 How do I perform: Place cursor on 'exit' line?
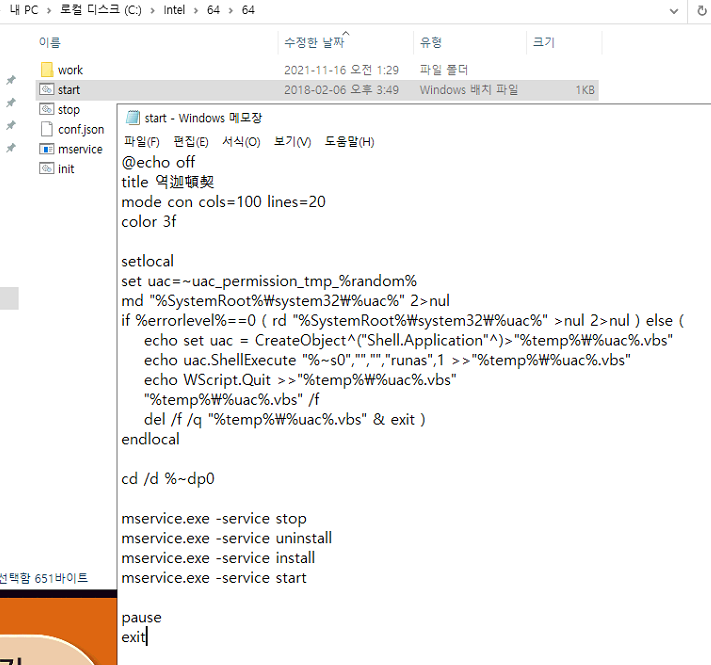click(x=134, y=637)
